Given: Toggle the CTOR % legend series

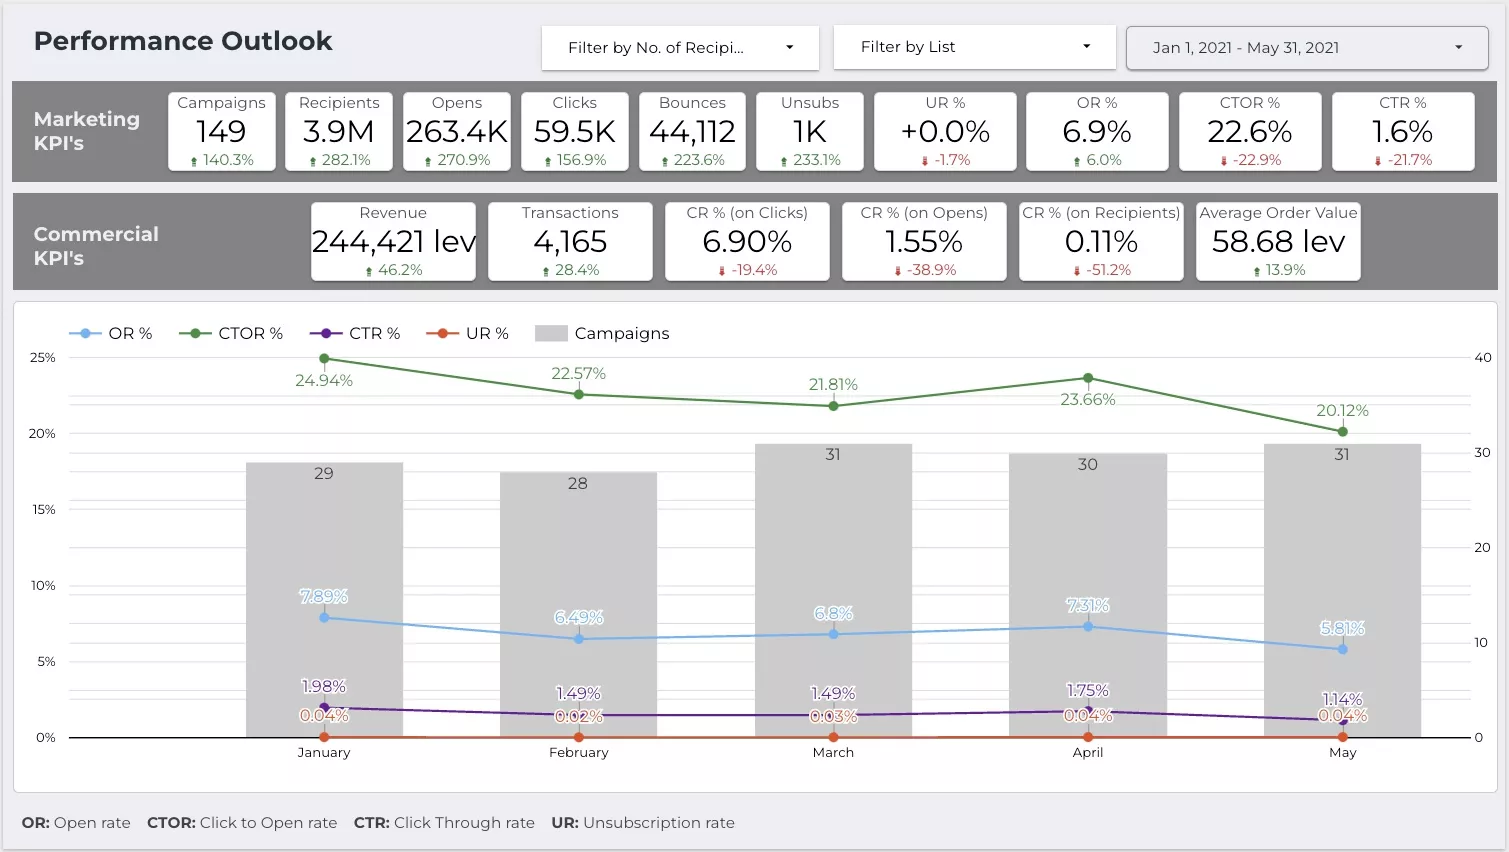Looking at the screenshot, I should (231, 333).
